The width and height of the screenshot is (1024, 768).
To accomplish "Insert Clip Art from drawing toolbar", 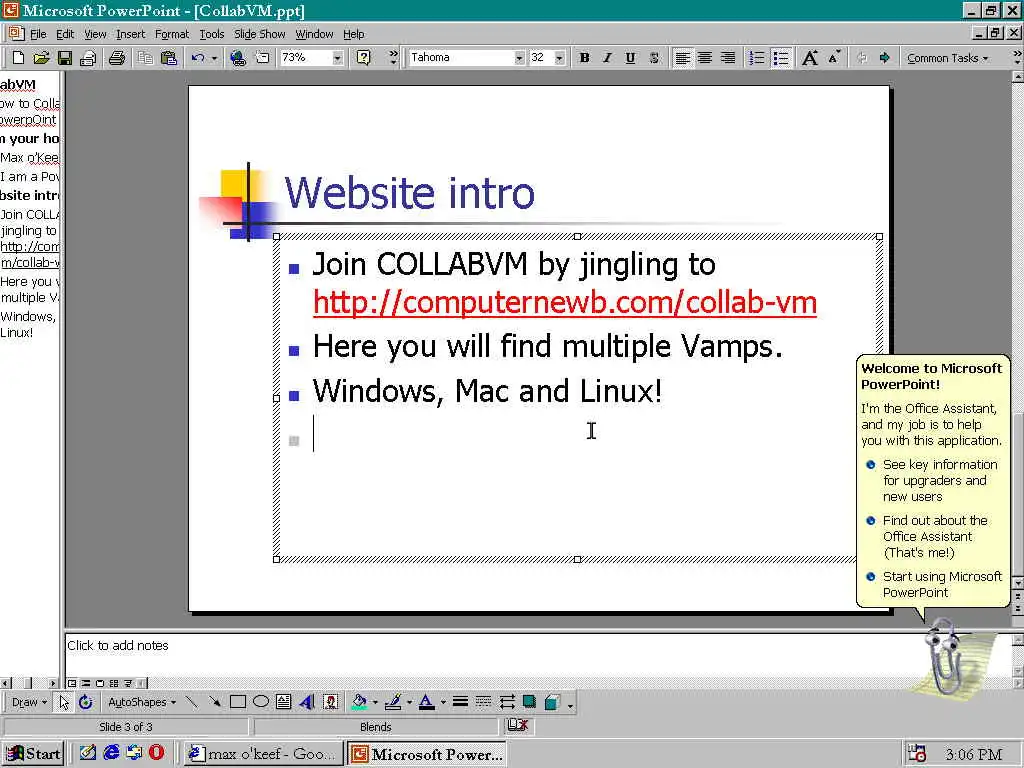I will click(x=331, y=702).
